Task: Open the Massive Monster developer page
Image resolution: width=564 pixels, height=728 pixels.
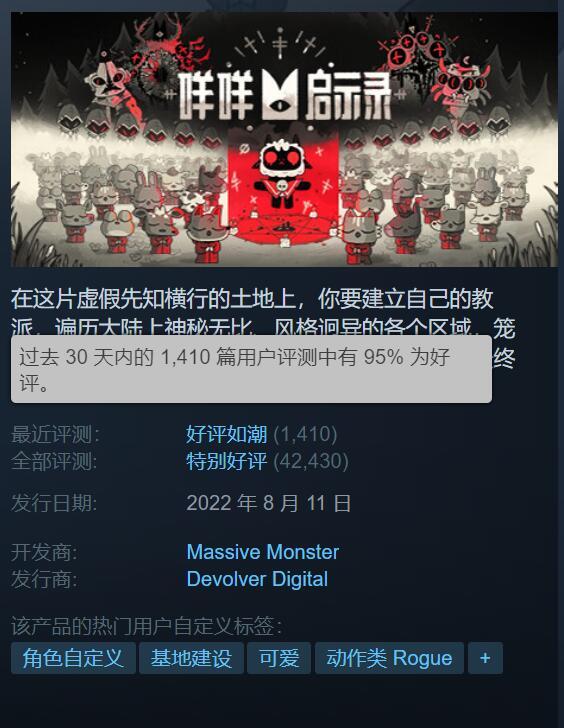Action: point(263,552)
